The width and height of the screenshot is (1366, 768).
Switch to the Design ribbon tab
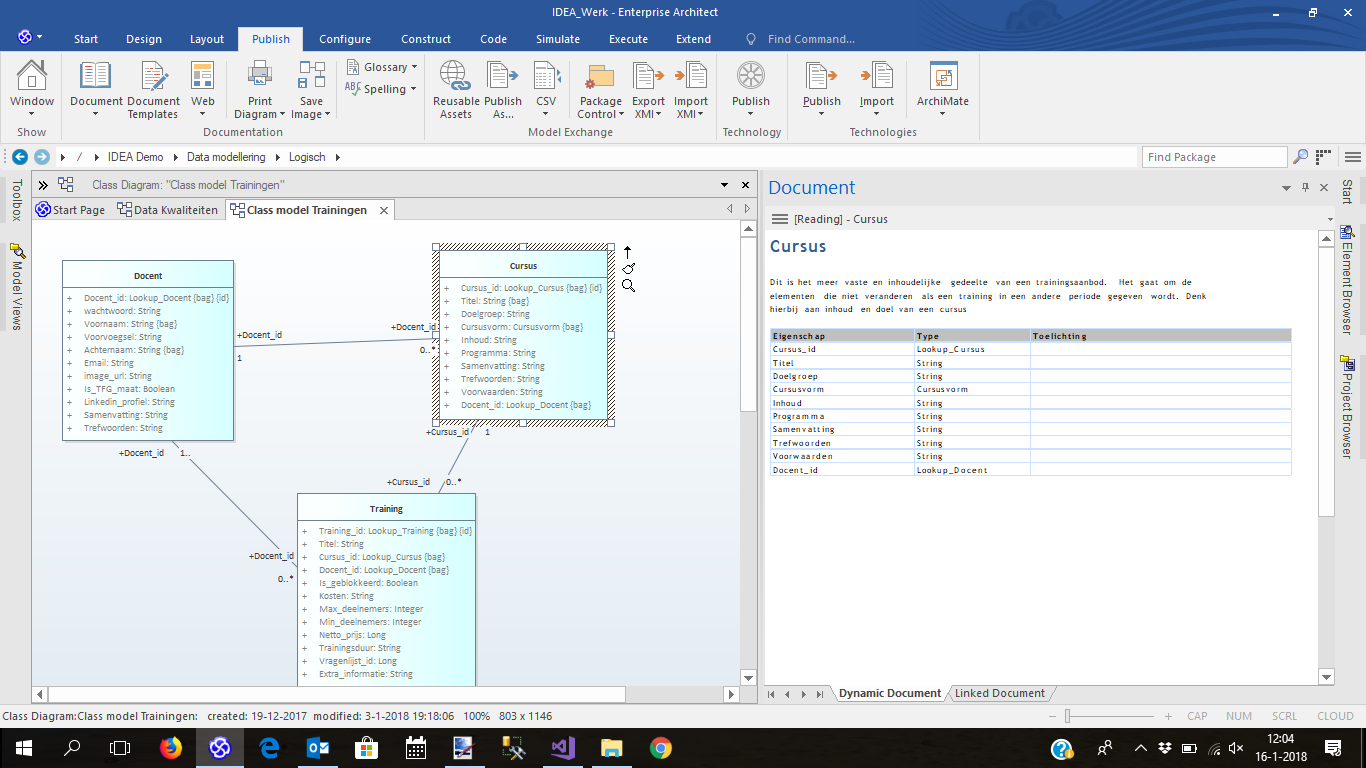(144, 39)
